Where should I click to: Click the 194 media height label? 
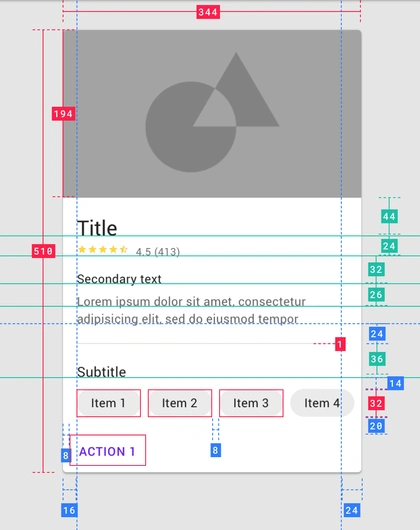pyautogui.click(x=64, y=114)
